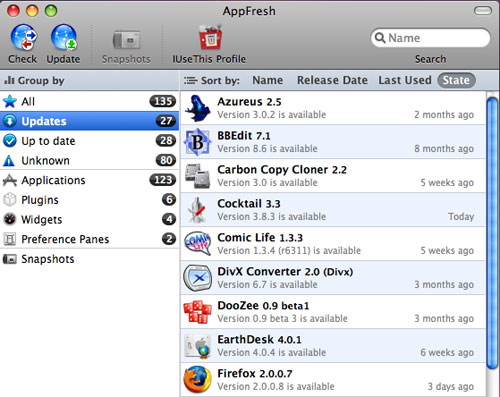Click the bar chart Group by icon

coord(9,80)
